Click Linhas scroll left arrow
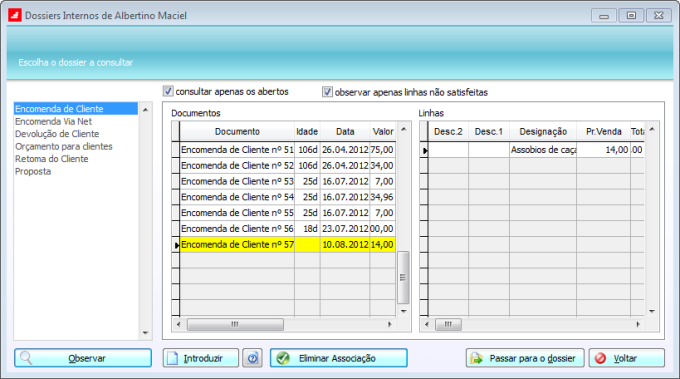680x379 pixels. click(x=426, y=324)
